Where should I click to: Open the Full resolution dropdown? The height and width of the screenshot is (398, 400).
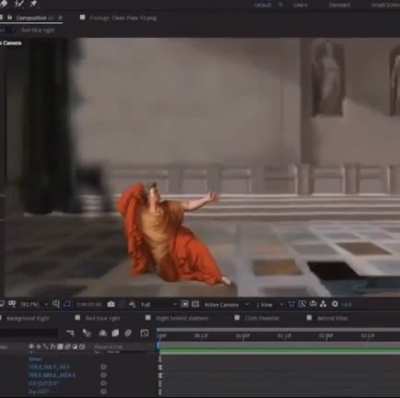click(x=157, y=305)
